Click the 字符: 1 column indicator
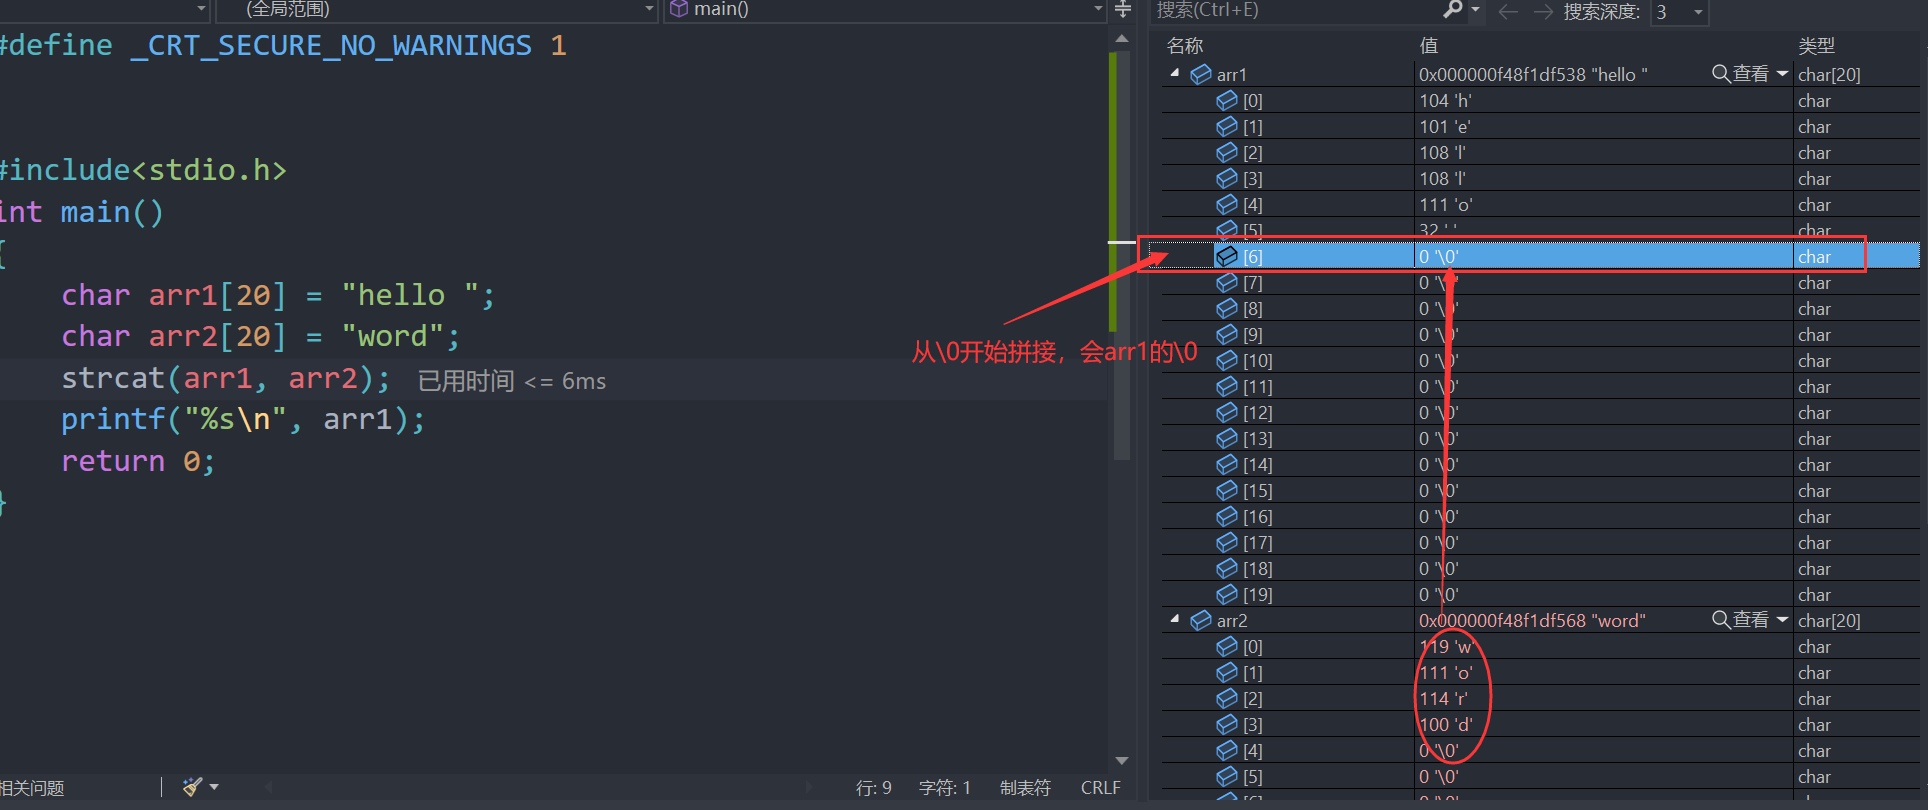Image resolution: width=1928 pixels, height=810 pixels. (944, 788)
